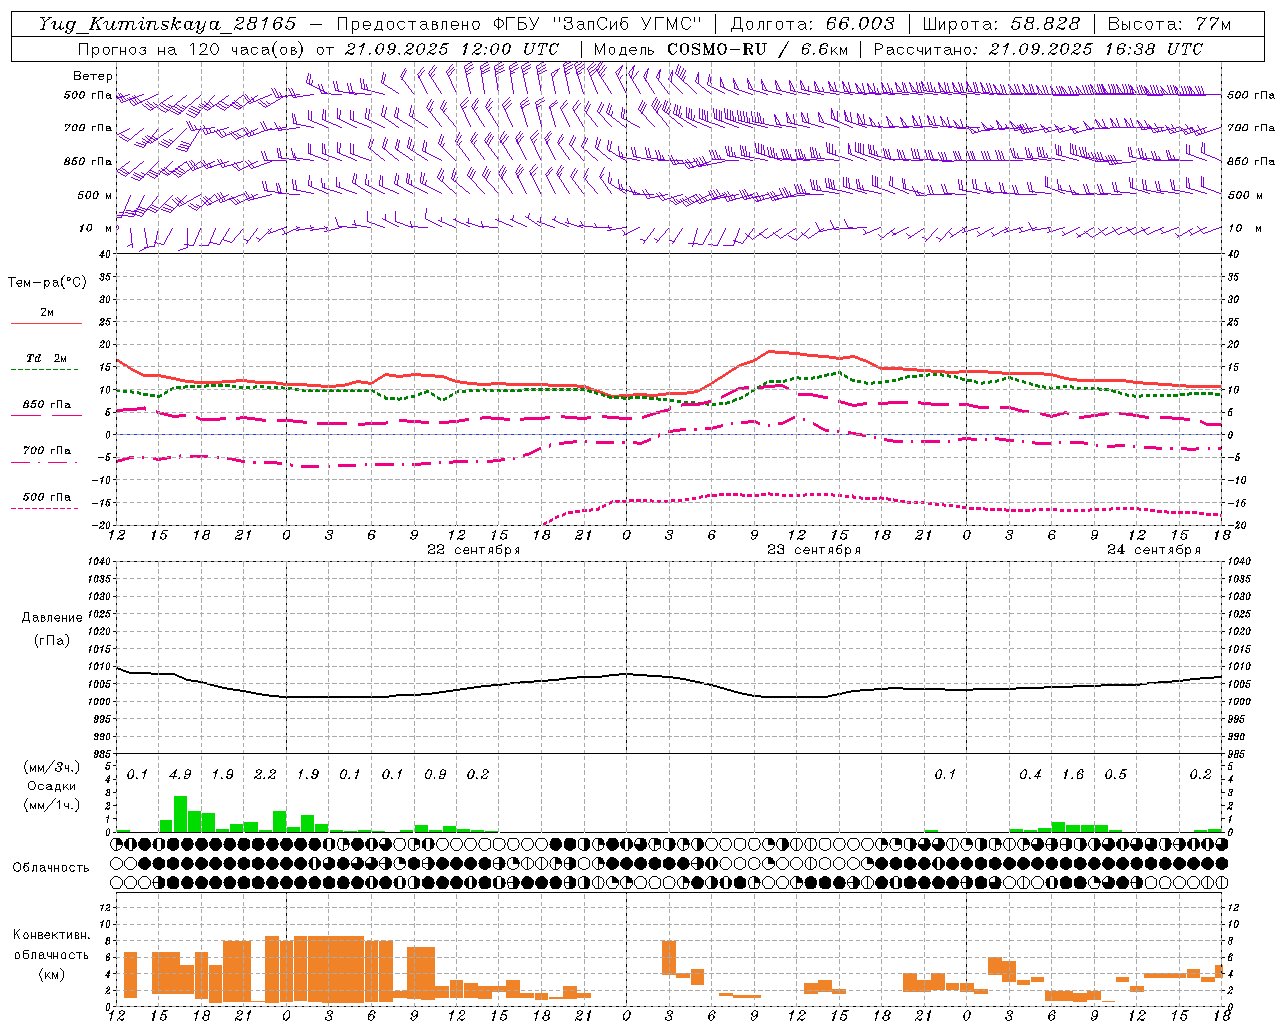Click the 700 гПа temperature legend entry
Viewport: 1280px width, 1024px height.
(46, 451)
